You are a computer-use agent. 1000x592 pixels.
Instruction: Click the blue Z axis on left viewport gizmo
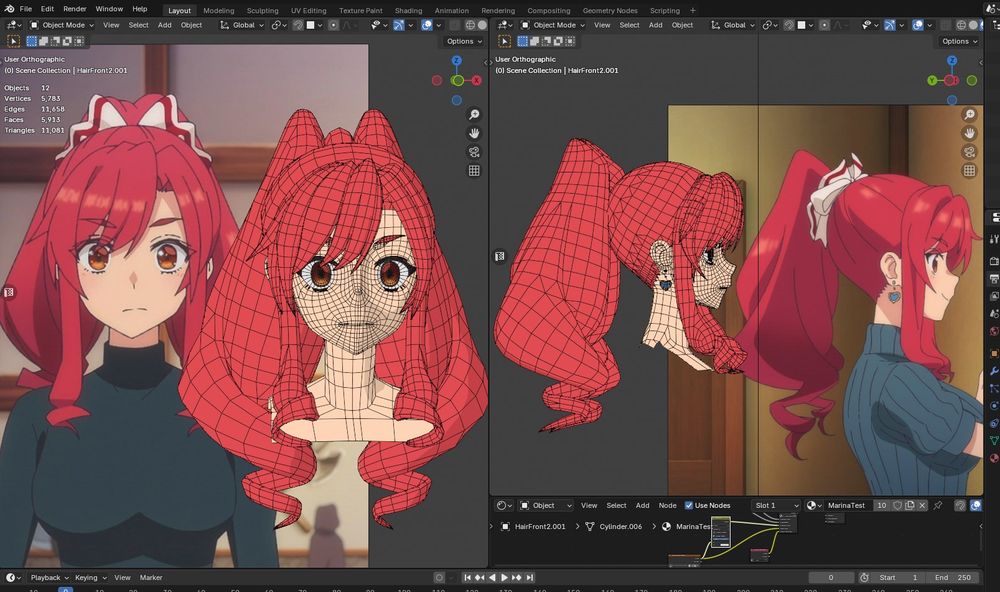[457, 61]
